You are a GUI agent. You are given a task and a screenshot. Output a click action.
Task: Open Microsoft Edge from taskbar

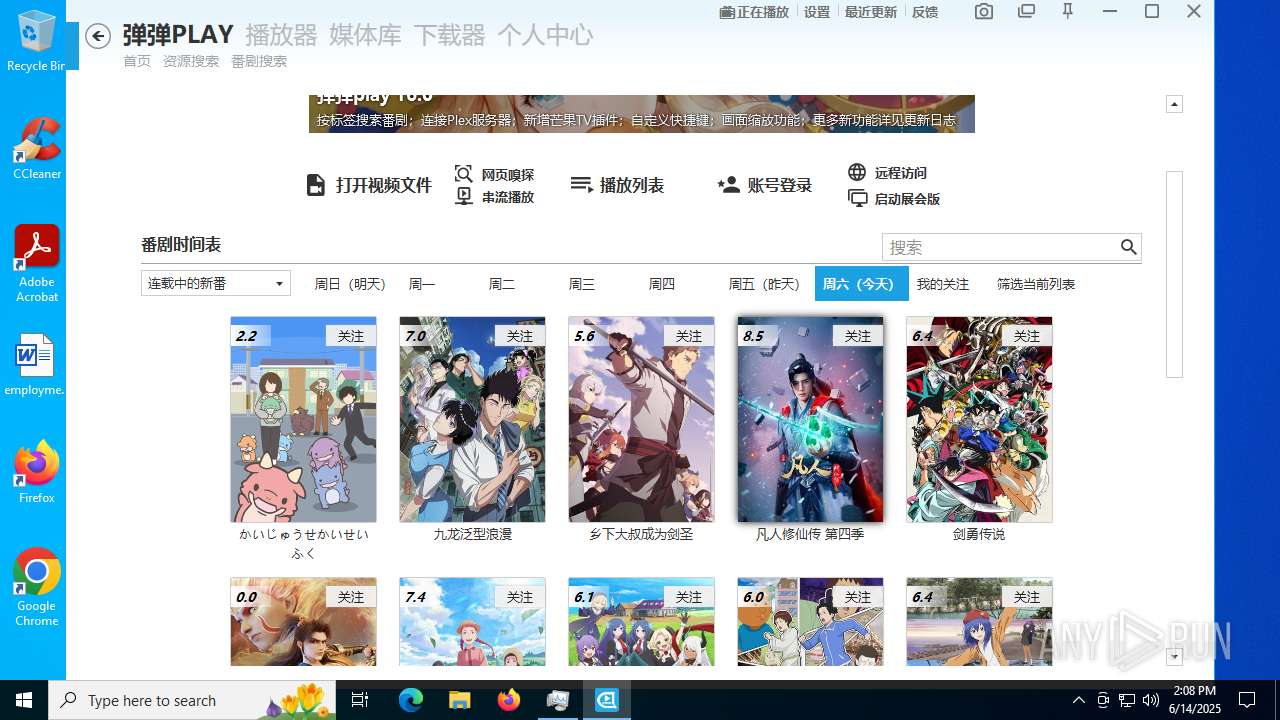[x=411, y=700]
